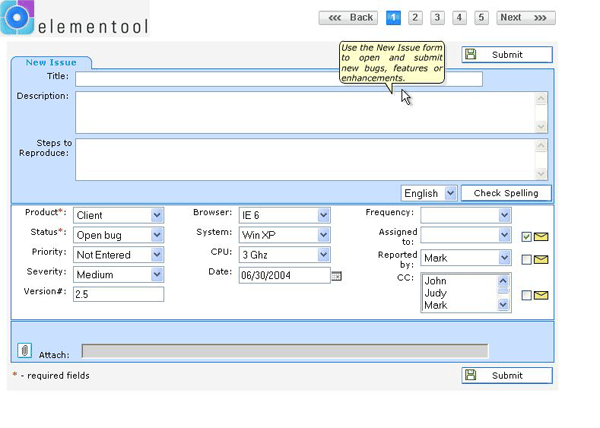Click the floppy disk icon on bottom Submit
The image size is (600, 428).
tap(471, 375)
